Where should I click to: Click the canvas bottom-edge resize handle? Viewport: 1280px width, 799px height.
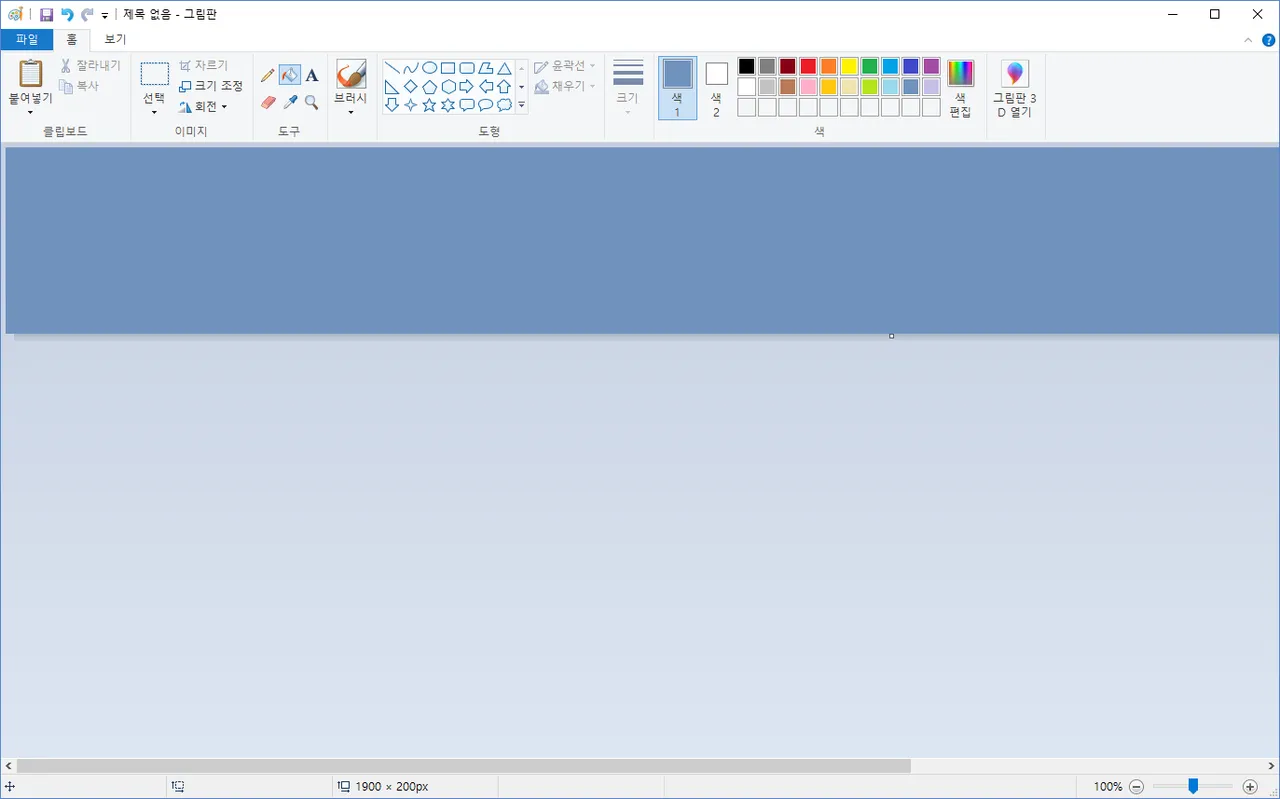tap(891, 336)
